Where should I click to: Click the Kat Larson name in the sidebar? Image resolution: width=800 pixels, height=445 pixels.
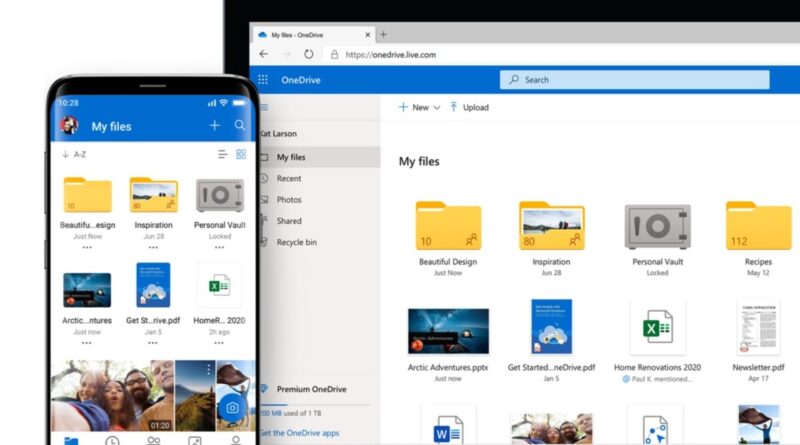point(279,134)
